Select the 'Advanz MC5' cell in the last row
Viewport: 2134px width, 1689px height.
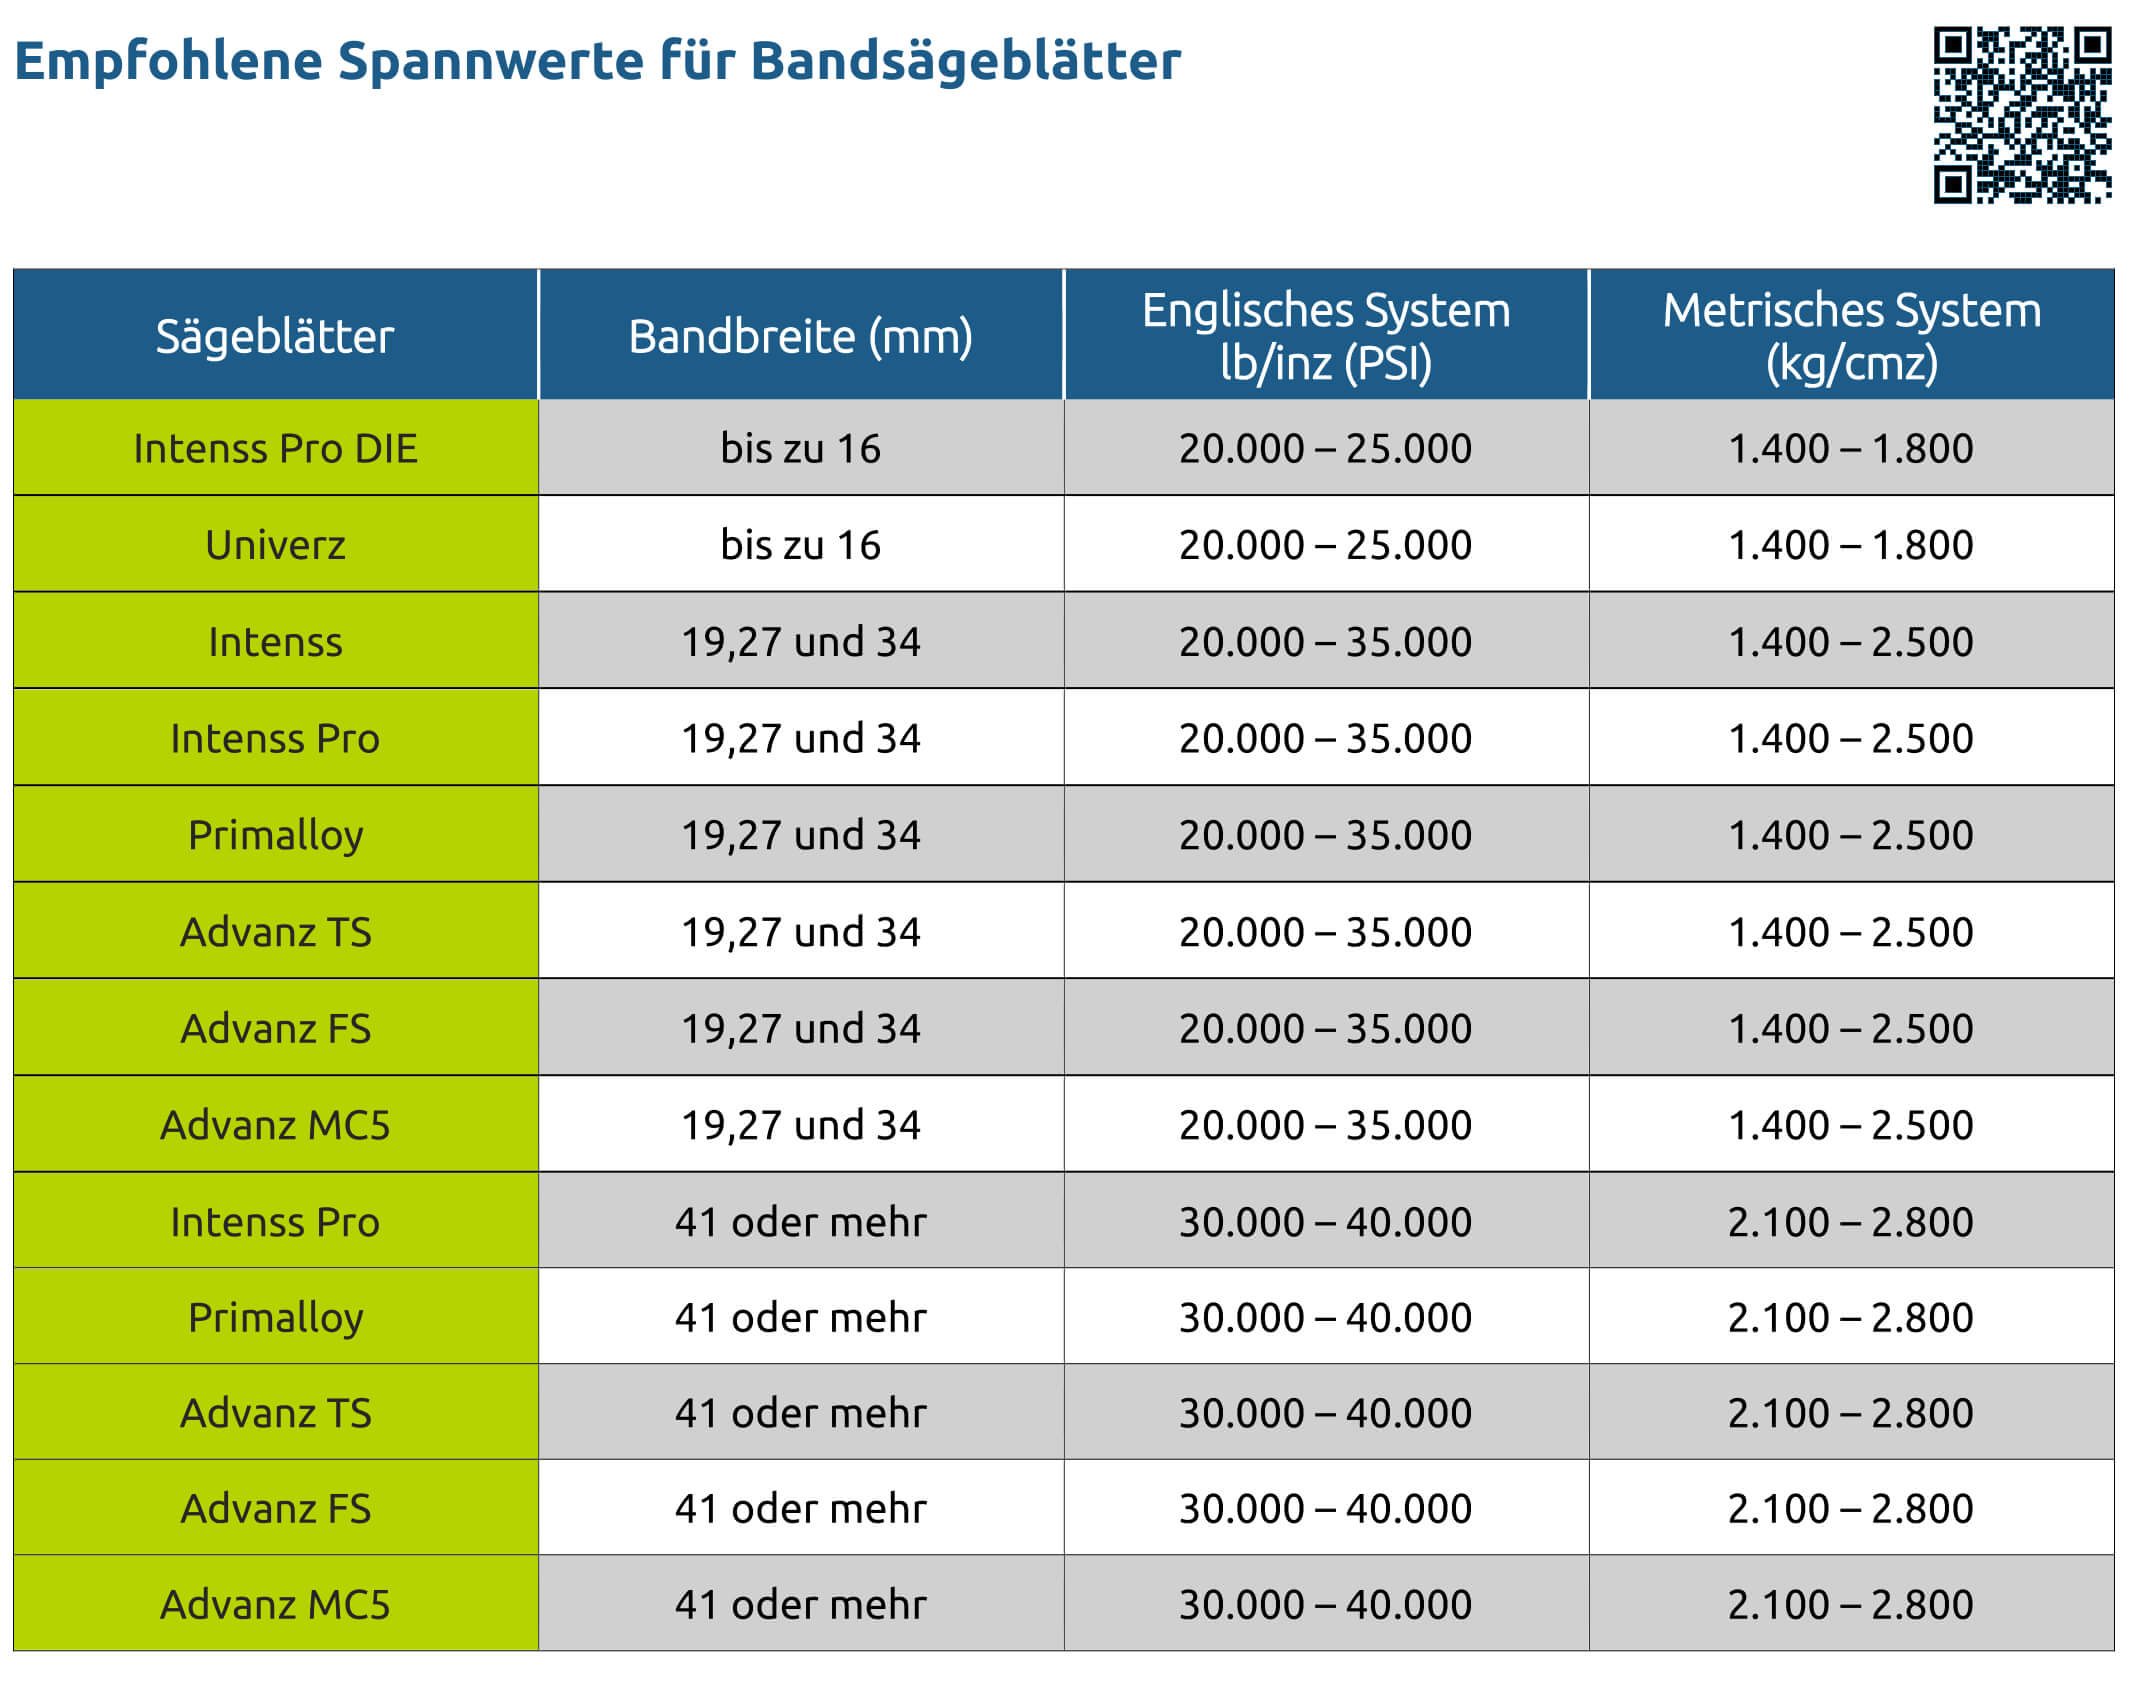coord(275,1604)
